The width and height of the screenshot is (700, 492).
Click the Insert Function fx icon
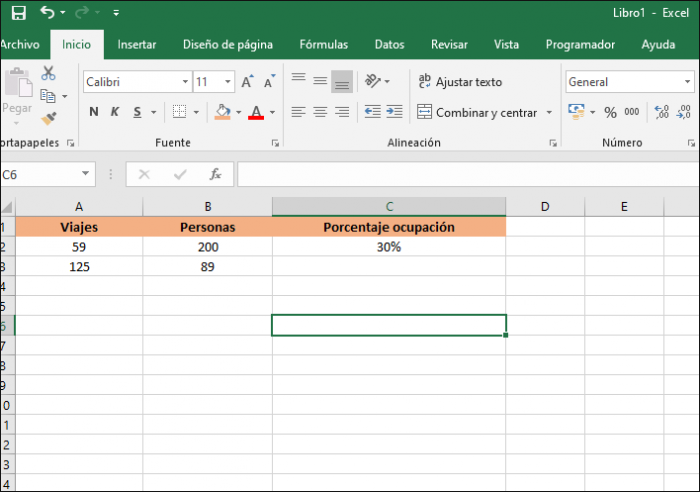[x=216, y=174]
